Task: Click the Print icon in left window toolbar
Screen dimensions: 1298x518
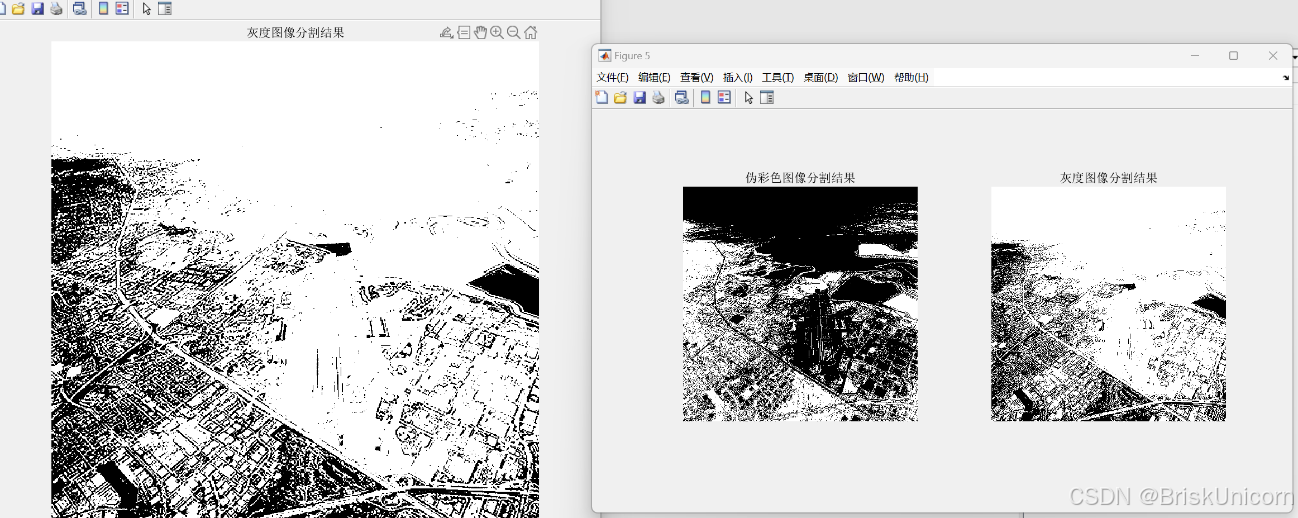Action: pyautogui.click(x=56, y=9)
